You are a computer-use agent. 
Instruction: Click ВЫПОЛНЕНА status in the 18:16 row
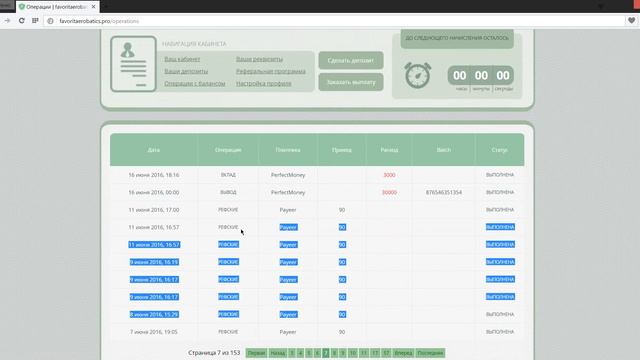(x=500, y=175)
